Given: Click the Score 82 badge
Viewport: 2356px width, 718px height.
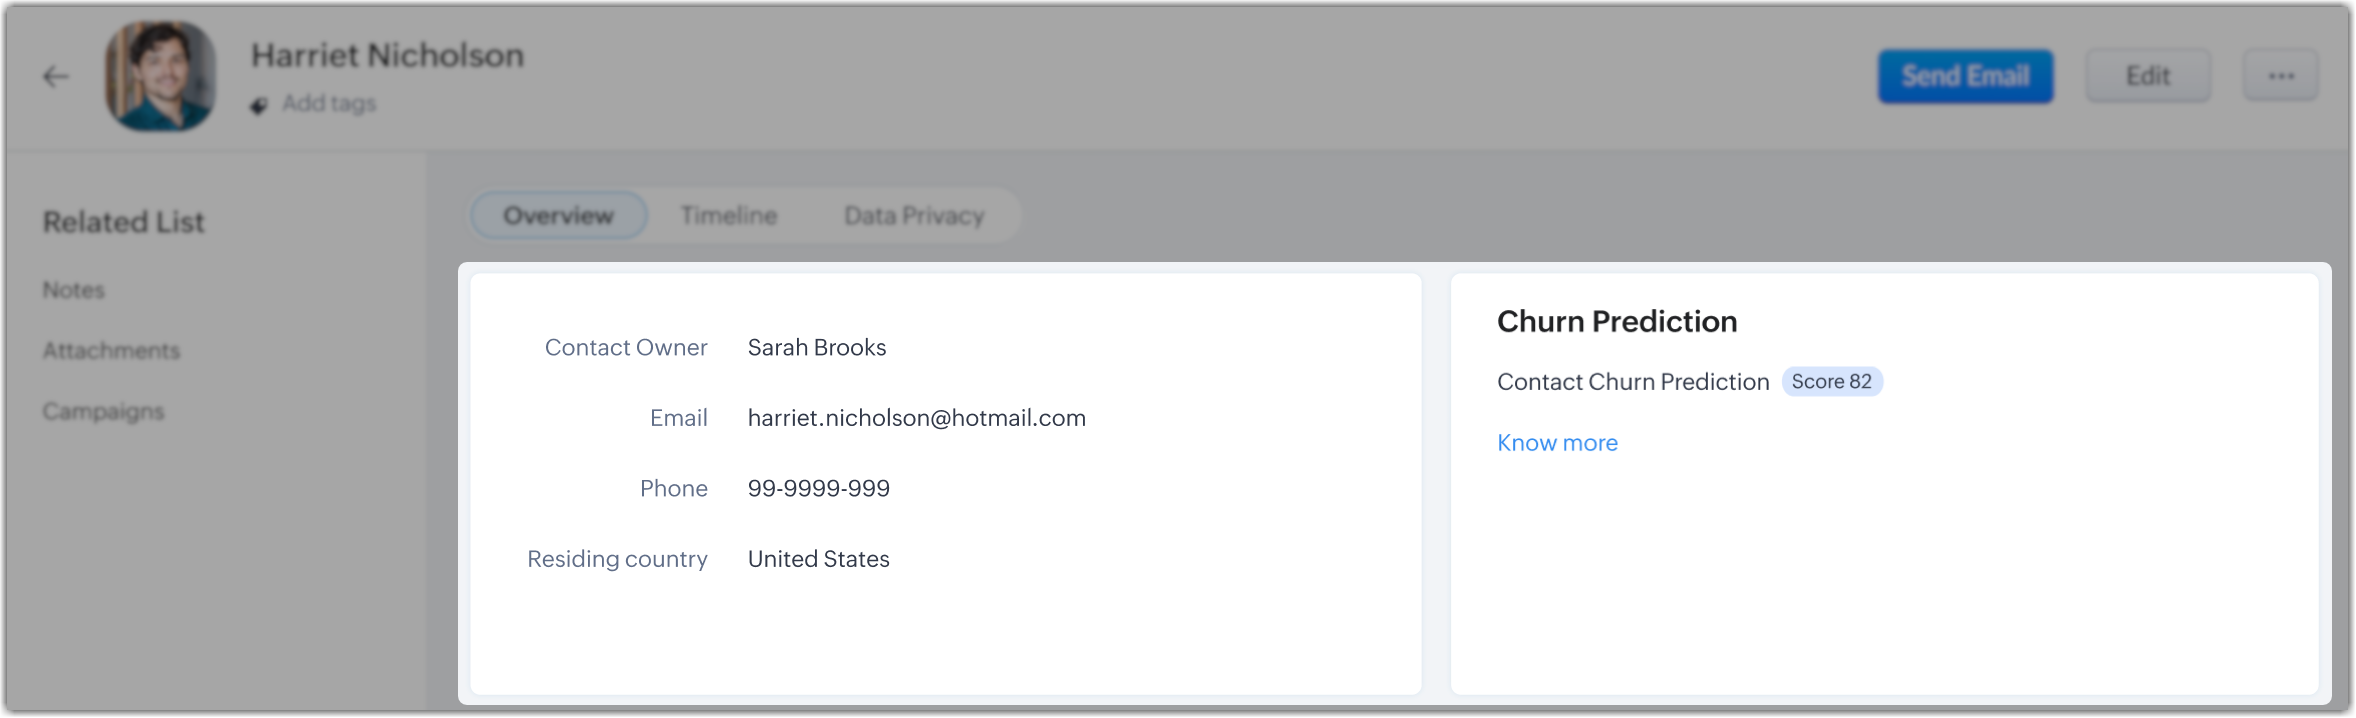Looking at the screenshot, I should pyautogui.click(x=1831, y=382).
